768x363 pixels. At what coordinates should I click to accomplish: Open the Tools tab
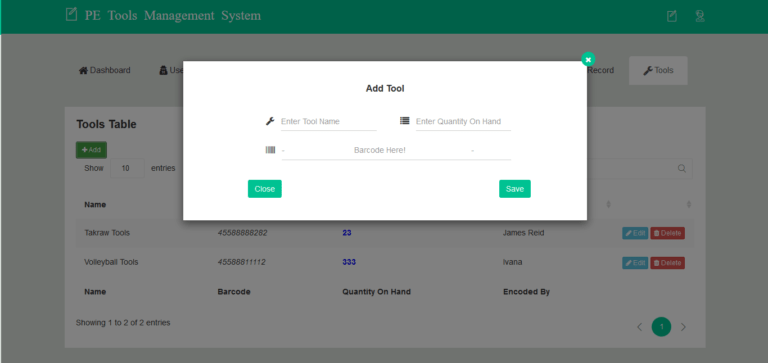[x=658, y=71]
